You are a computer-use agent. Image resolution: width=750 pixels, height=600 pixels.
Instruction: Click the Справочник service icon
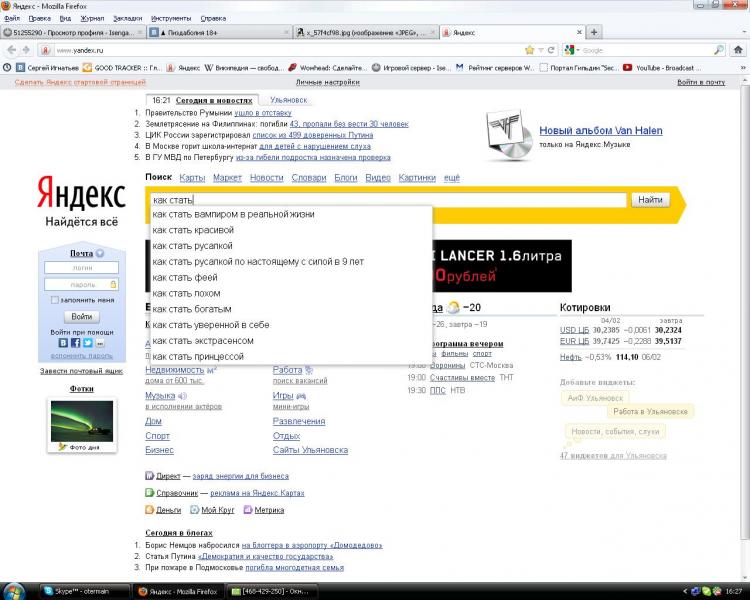[x=150, y=492]
